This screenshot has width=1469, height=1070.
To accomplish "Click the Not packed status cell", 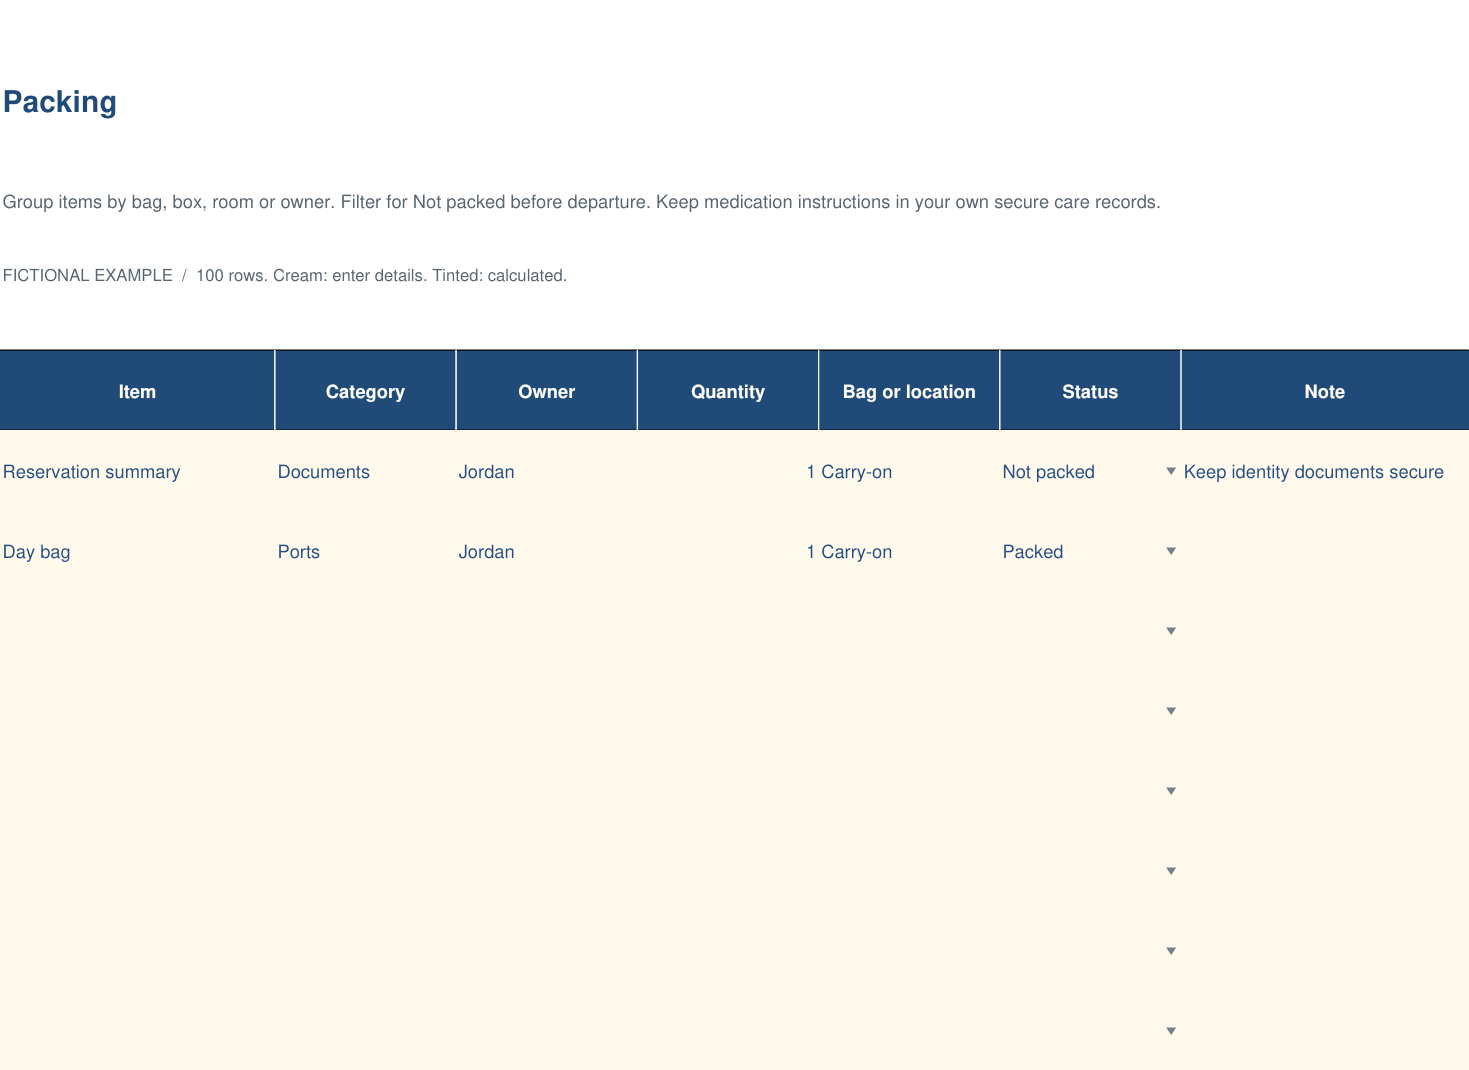I will [1090, 472].
